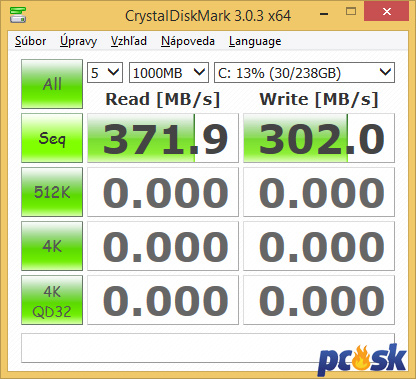Image resolution: width=416 pixels, height=379 pixels.
Task: Open the Nápoveda menu
Action: pyautogui.click(x=188, y=41)
